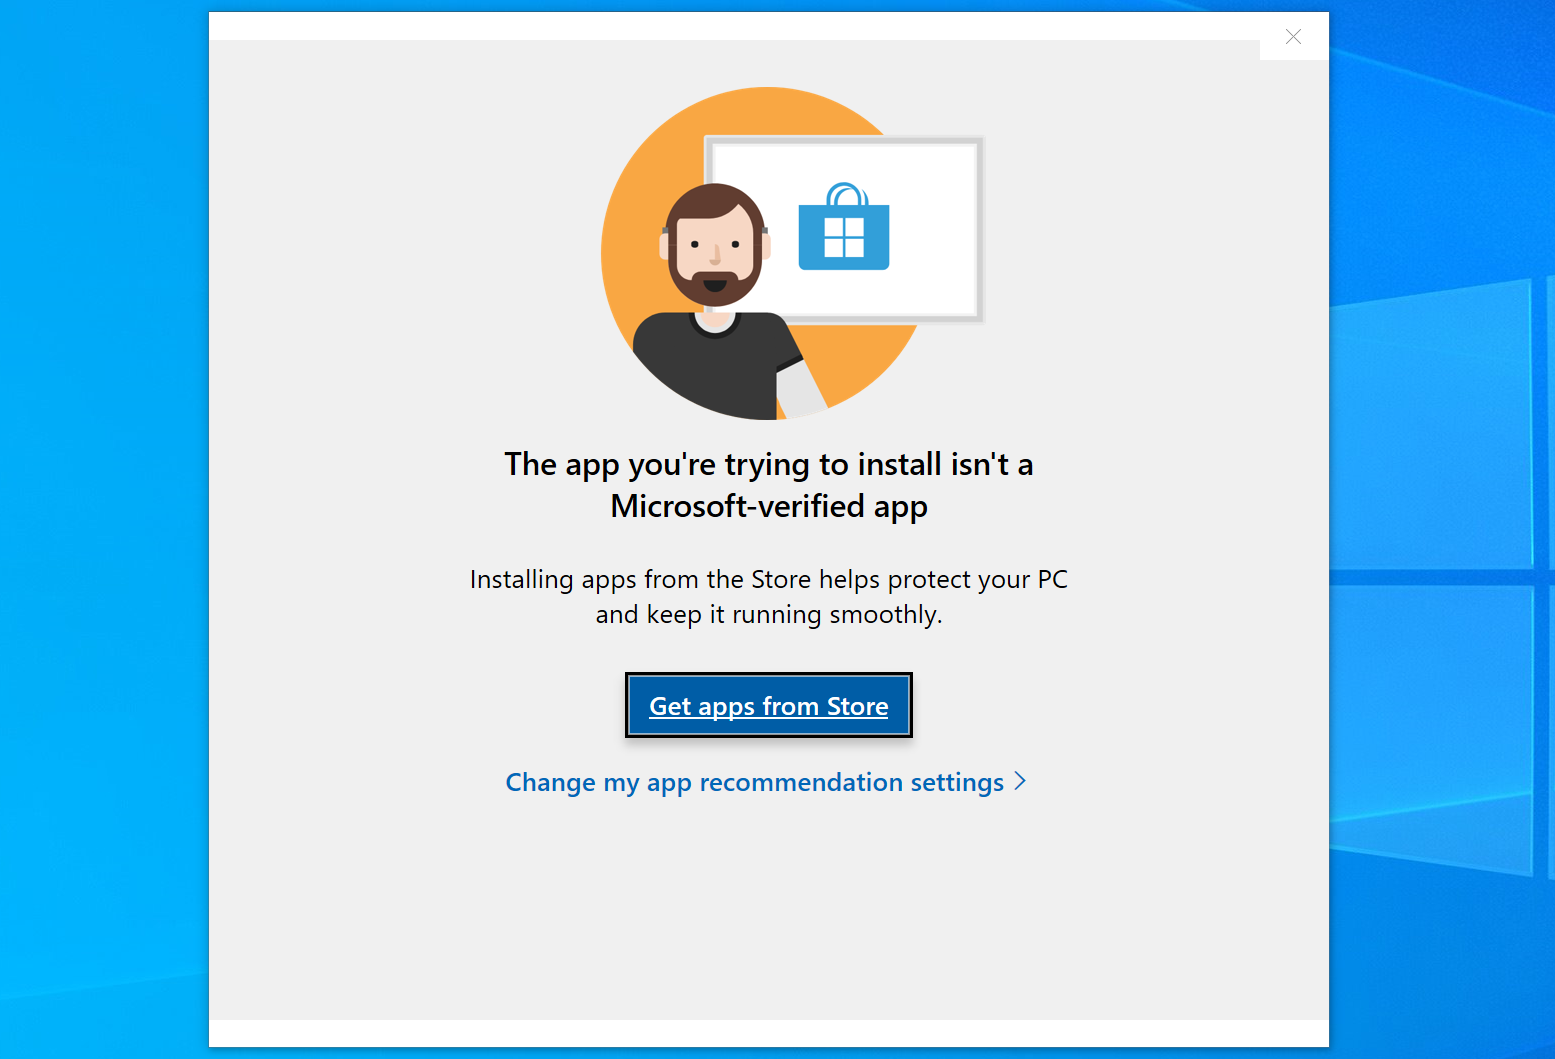Click the gray dialog background area
Image resolution: width=1555 pixels, height=1059 pixels.
[x=400, y=900]
